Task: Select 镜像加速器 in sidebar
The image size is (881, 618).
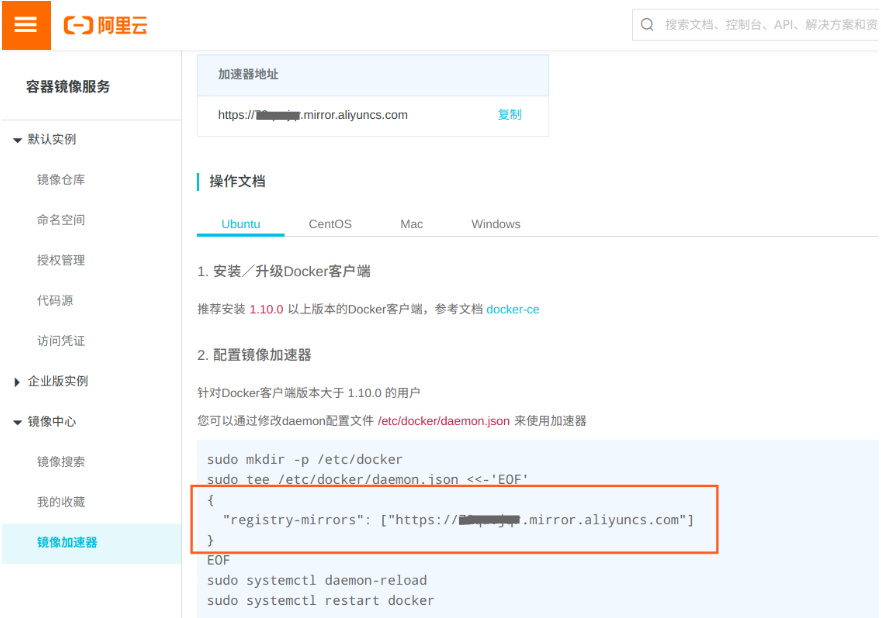Action: [x=92, y=543]
